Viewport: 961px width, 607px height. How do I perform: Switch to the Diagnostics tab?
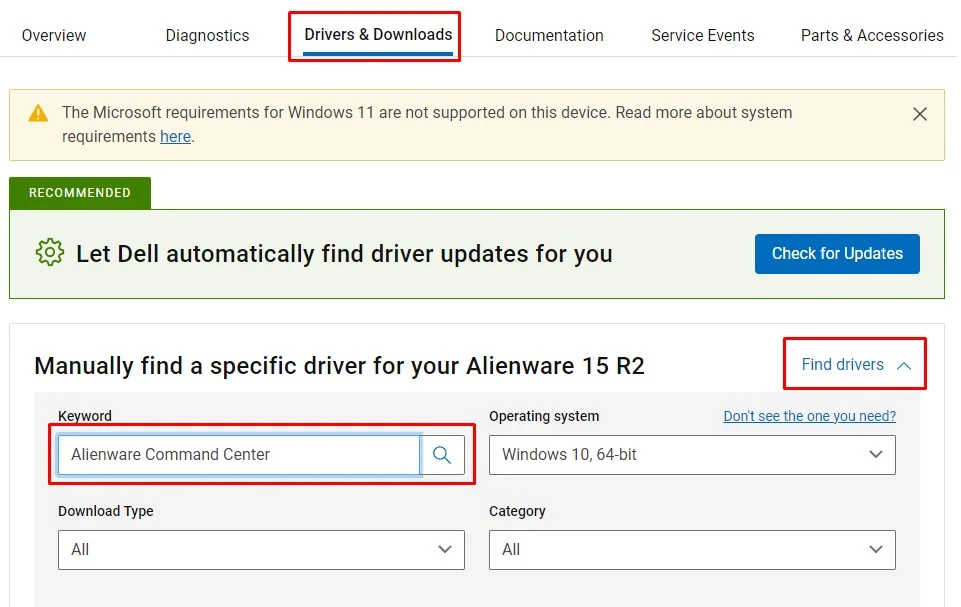pyautogui.click(x=207, y=36)
